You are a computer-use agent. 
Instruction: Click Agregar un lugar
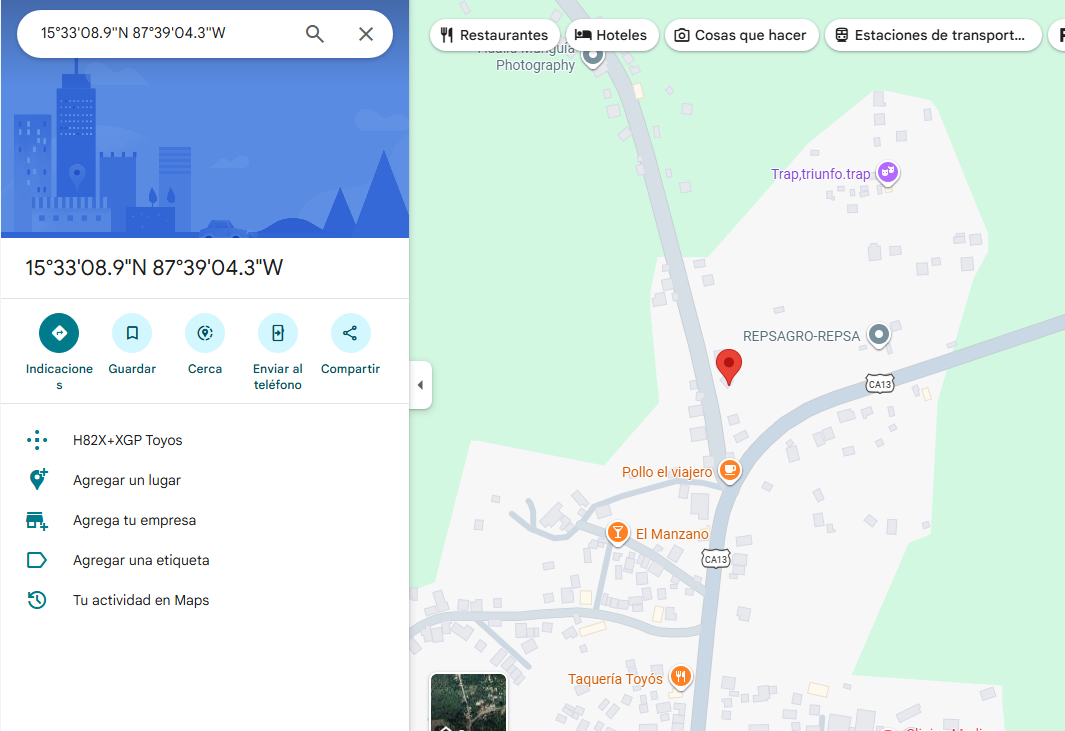[127, 480]
